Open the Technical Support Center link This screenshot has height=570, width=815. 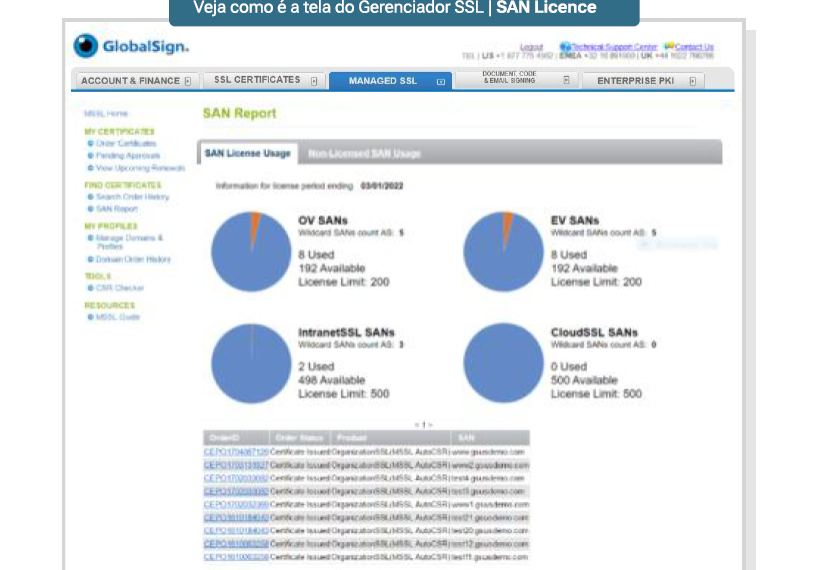[x=614, y=47]
